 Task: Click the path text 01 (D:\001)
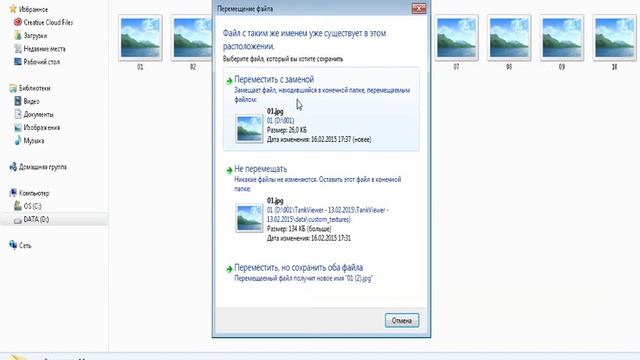[x=280, y=120]
